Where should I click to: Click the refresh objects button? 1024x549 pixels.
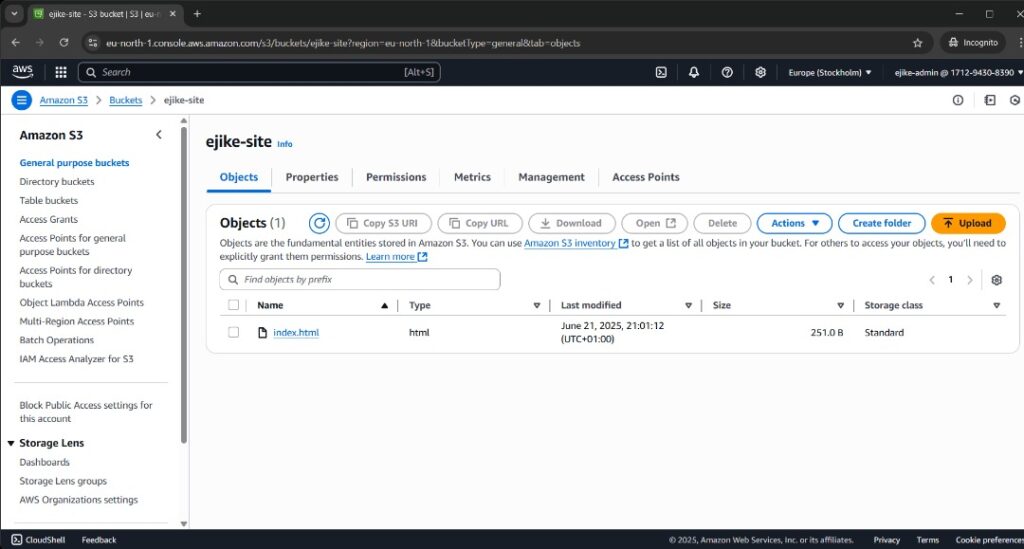pos(319,223)
